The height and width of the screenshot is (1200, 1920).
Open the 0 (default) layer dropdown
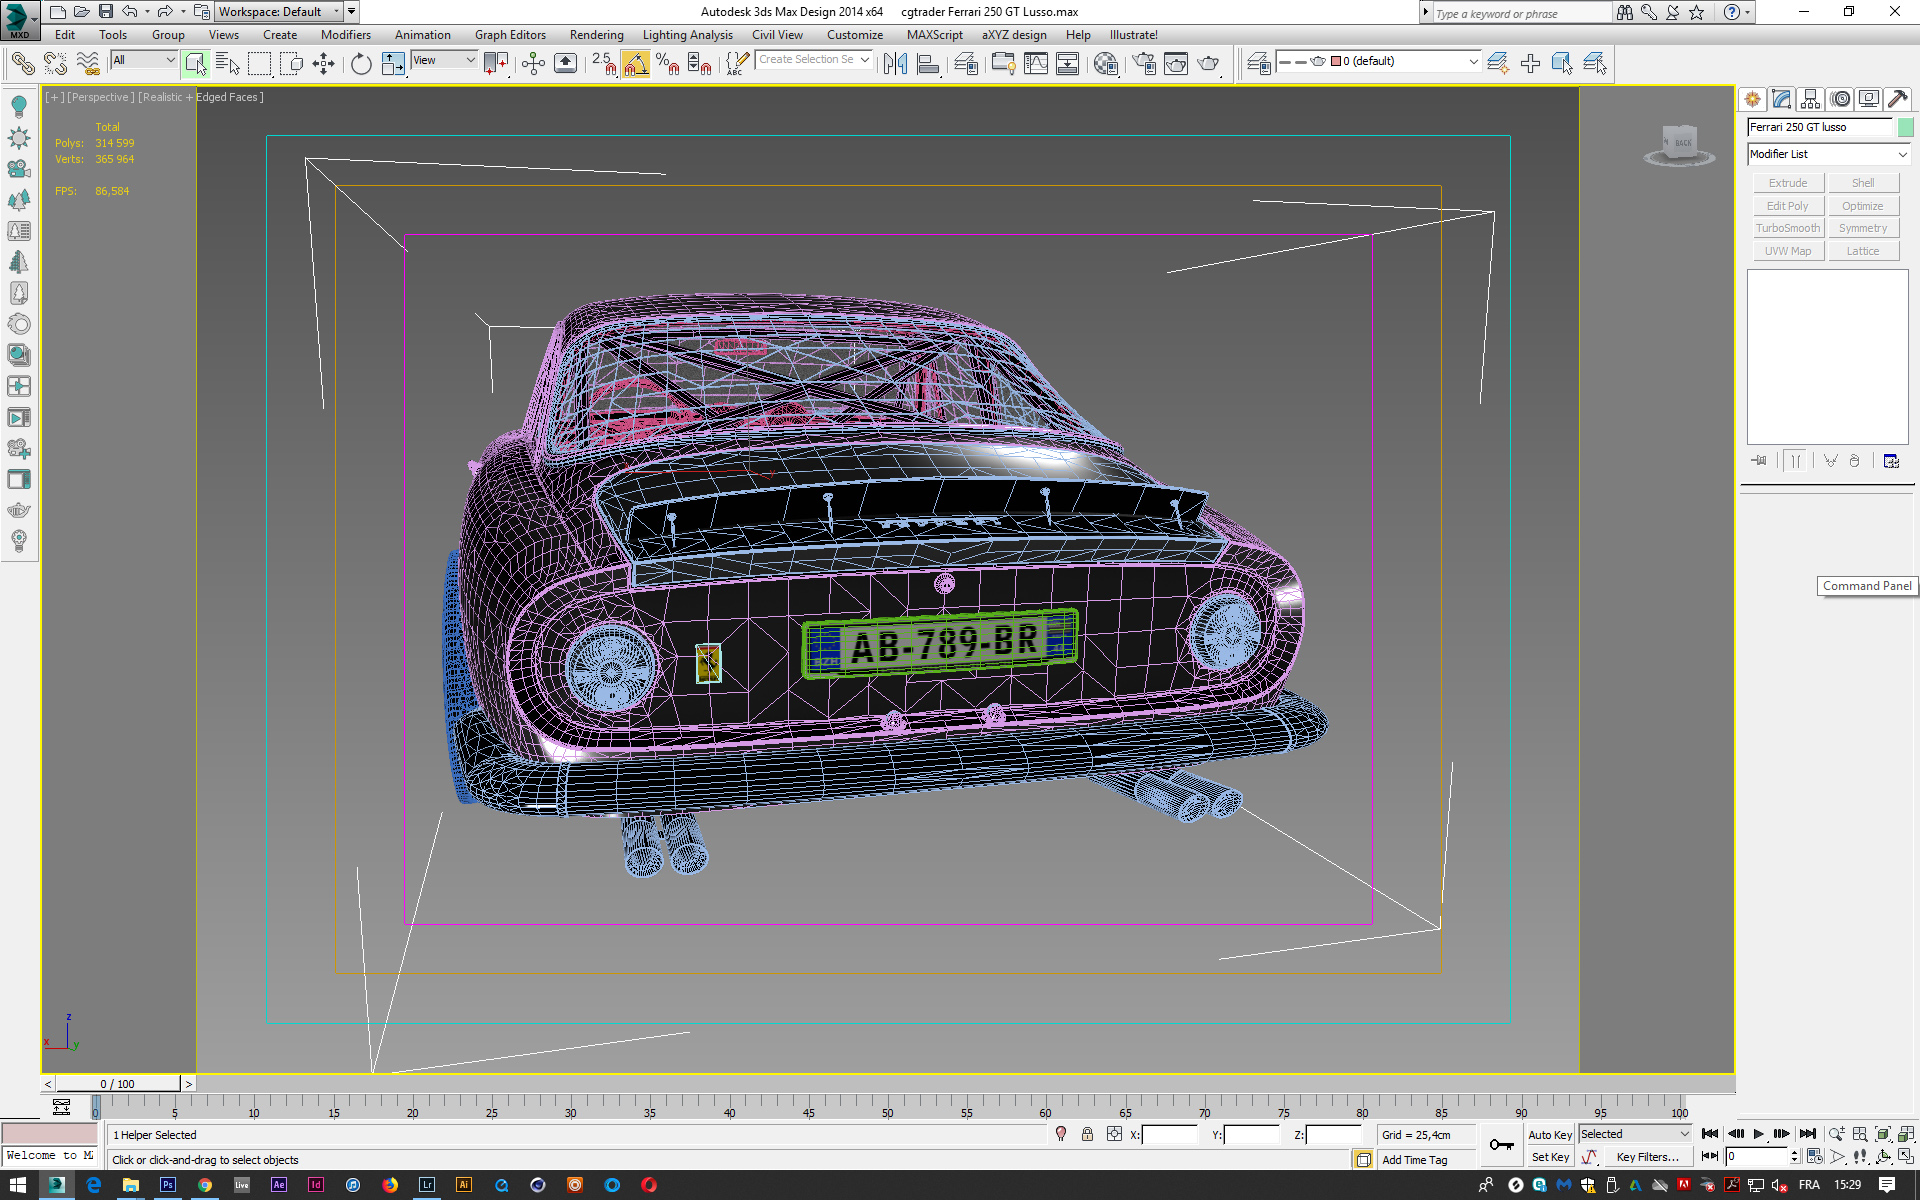coord(1379,61)
